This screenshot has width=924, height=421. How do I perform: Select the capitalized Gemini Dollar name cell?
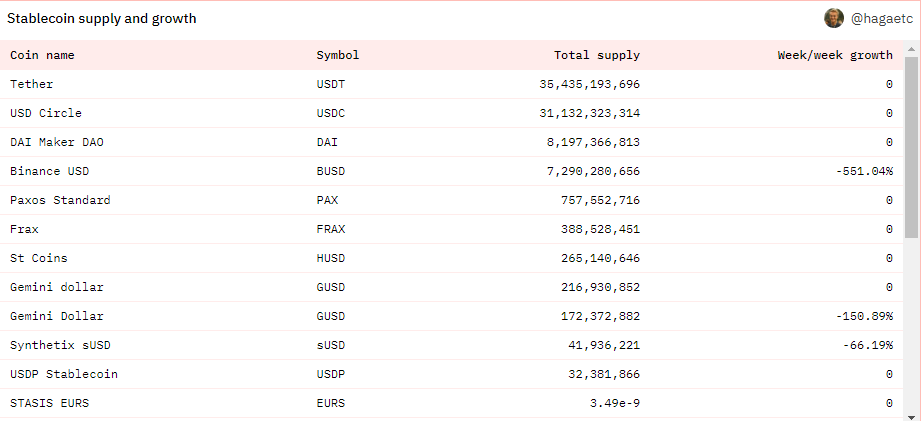click(57, 316)
